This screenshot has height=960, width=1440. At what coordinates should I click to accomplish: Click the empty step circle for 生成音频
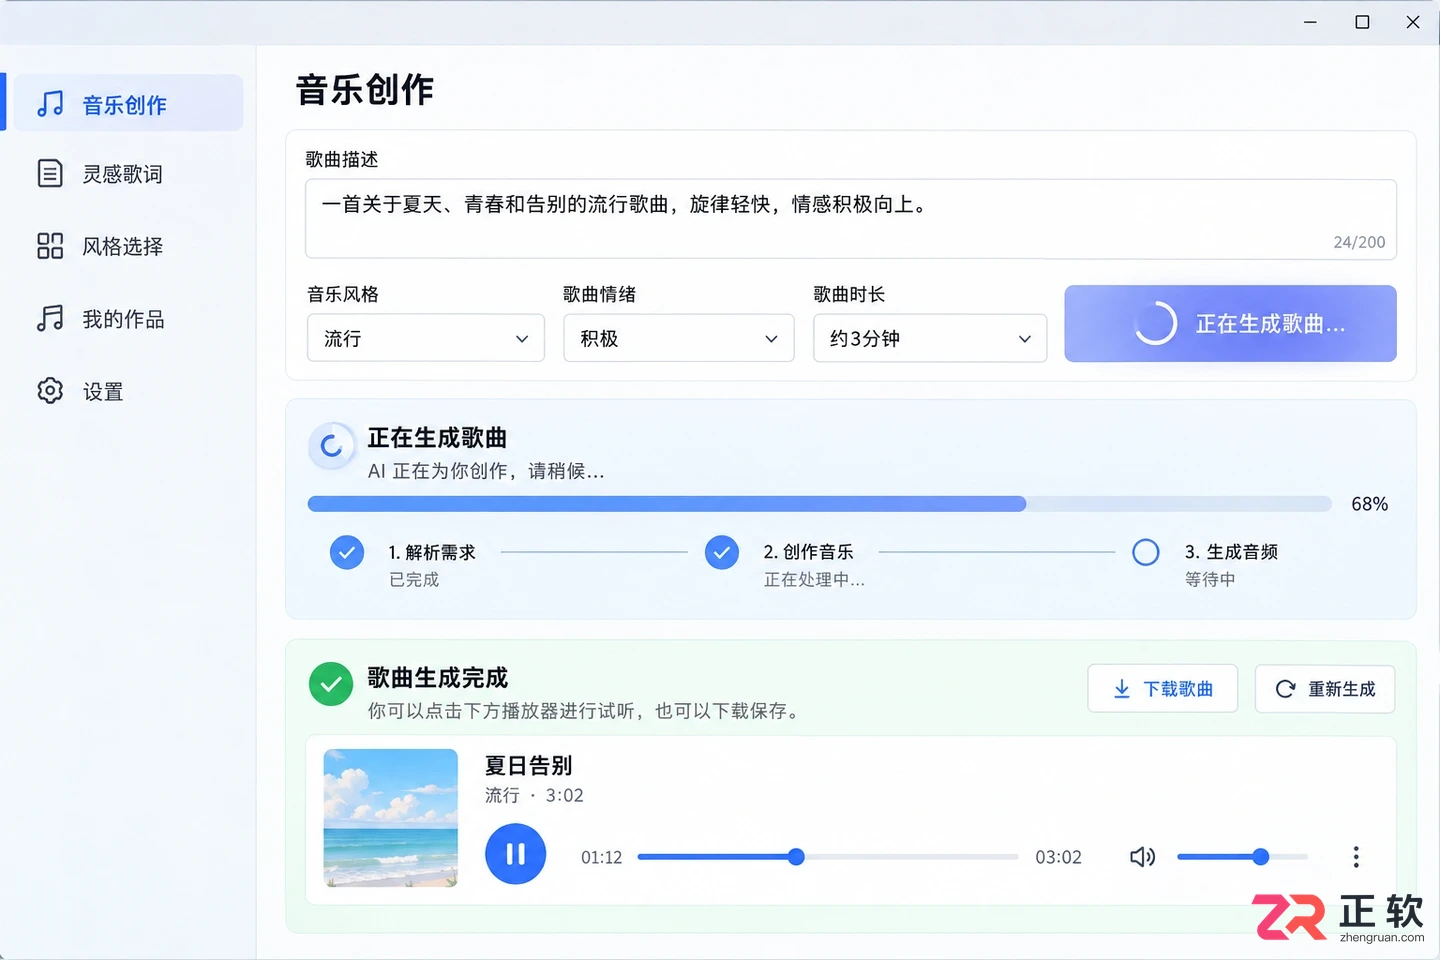[1146, 552]
